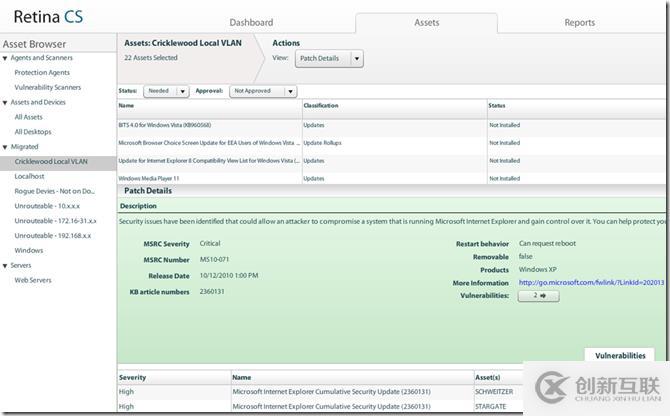Click the Restart behavior value Can request reboot

tap(547, 243)
